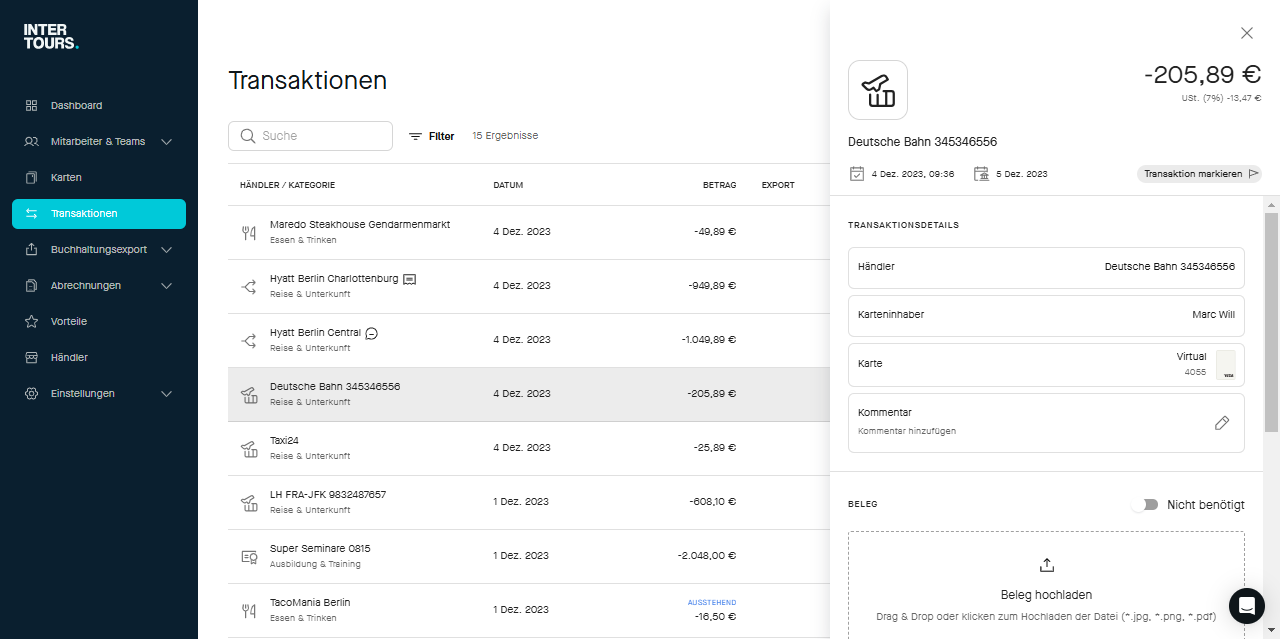The image size is (1280, 639).
Task: Click the upload icon above Beleg hochladen
Action: coord(1046,565)
